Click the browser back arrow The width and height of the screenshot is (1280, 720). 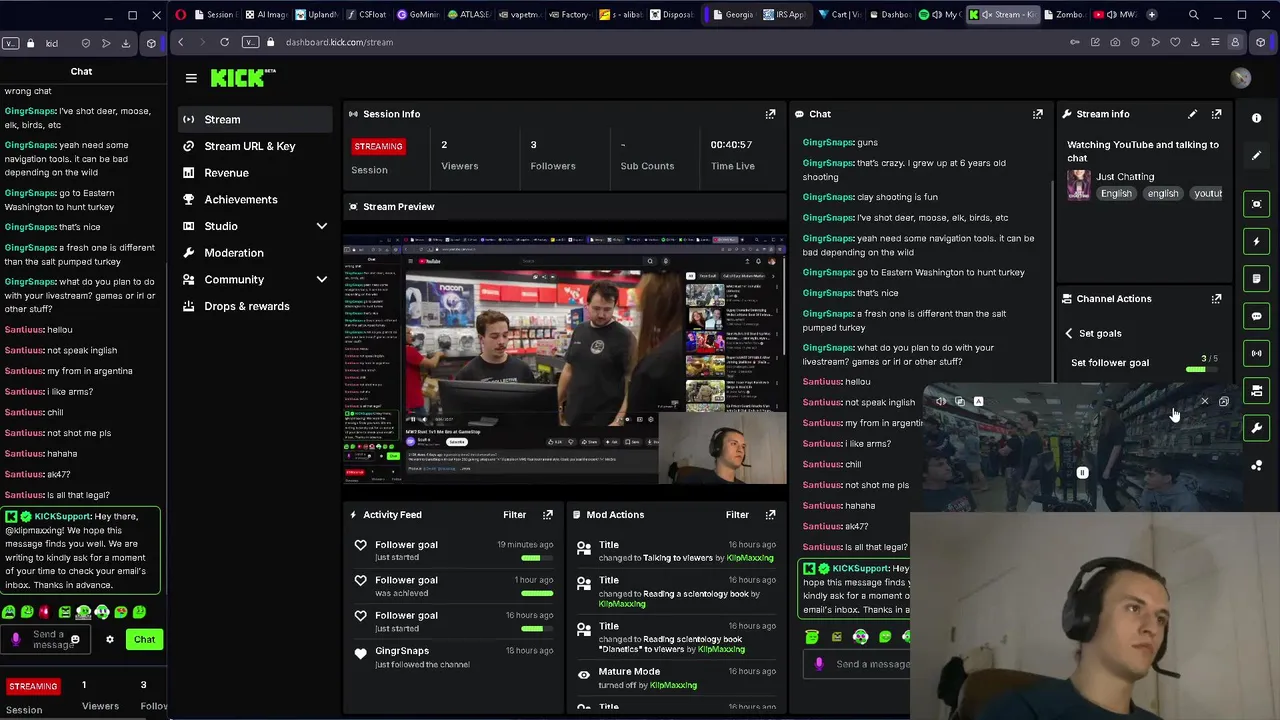coord(180,42)
